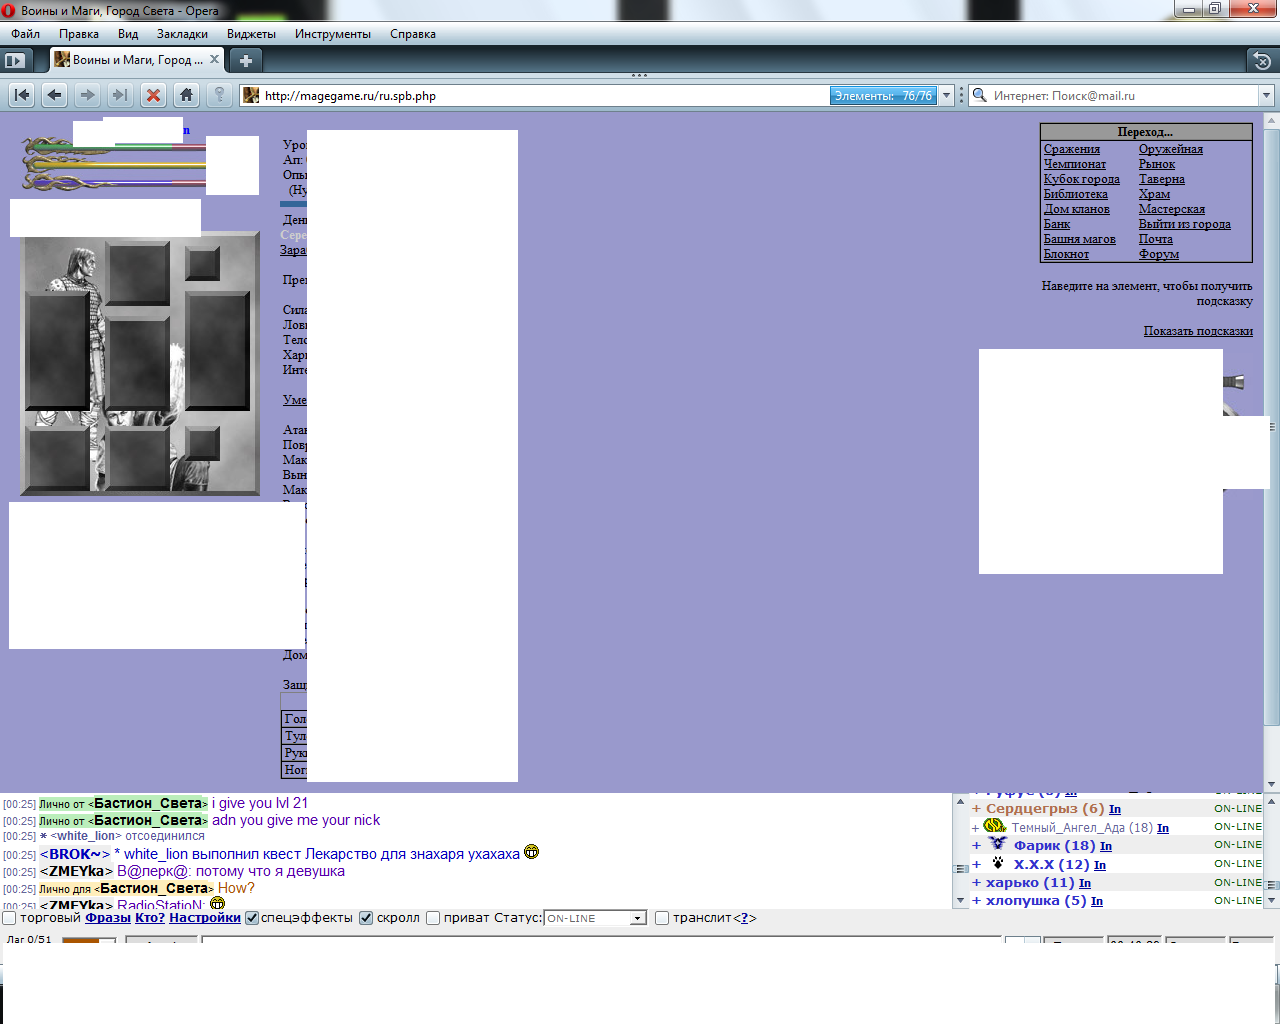
Task: Open the Сражения link
Action: (1071, 149)
